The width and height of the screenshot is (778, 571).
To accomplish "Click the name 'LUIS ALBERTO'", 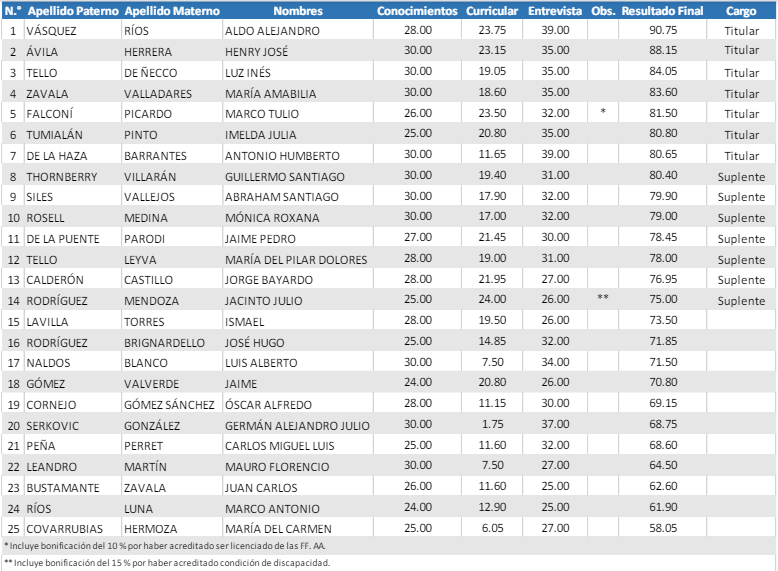I will pyautogui.click(x=261, y=363).
